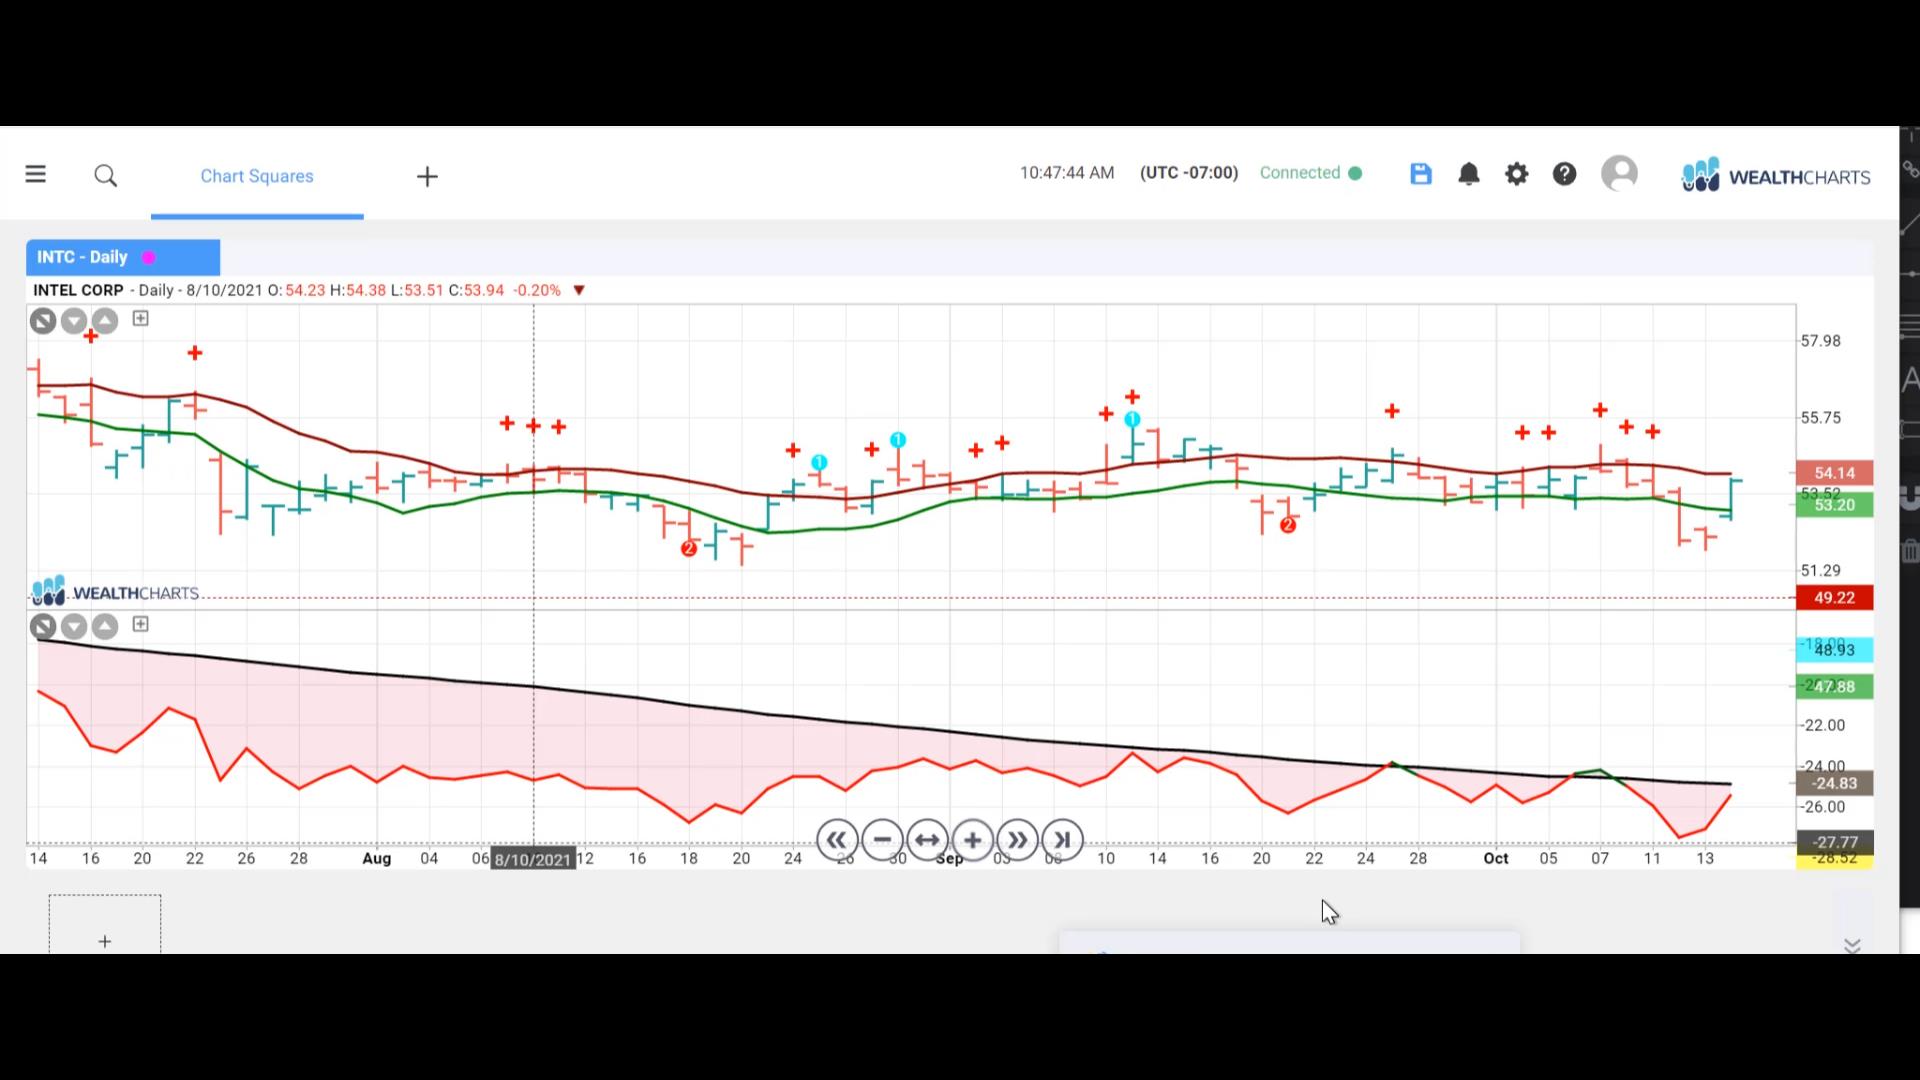This screenshot has width=1920, height=1080.
Task: Click the green 53.20 price label
Action: [x=1834, y=505]
